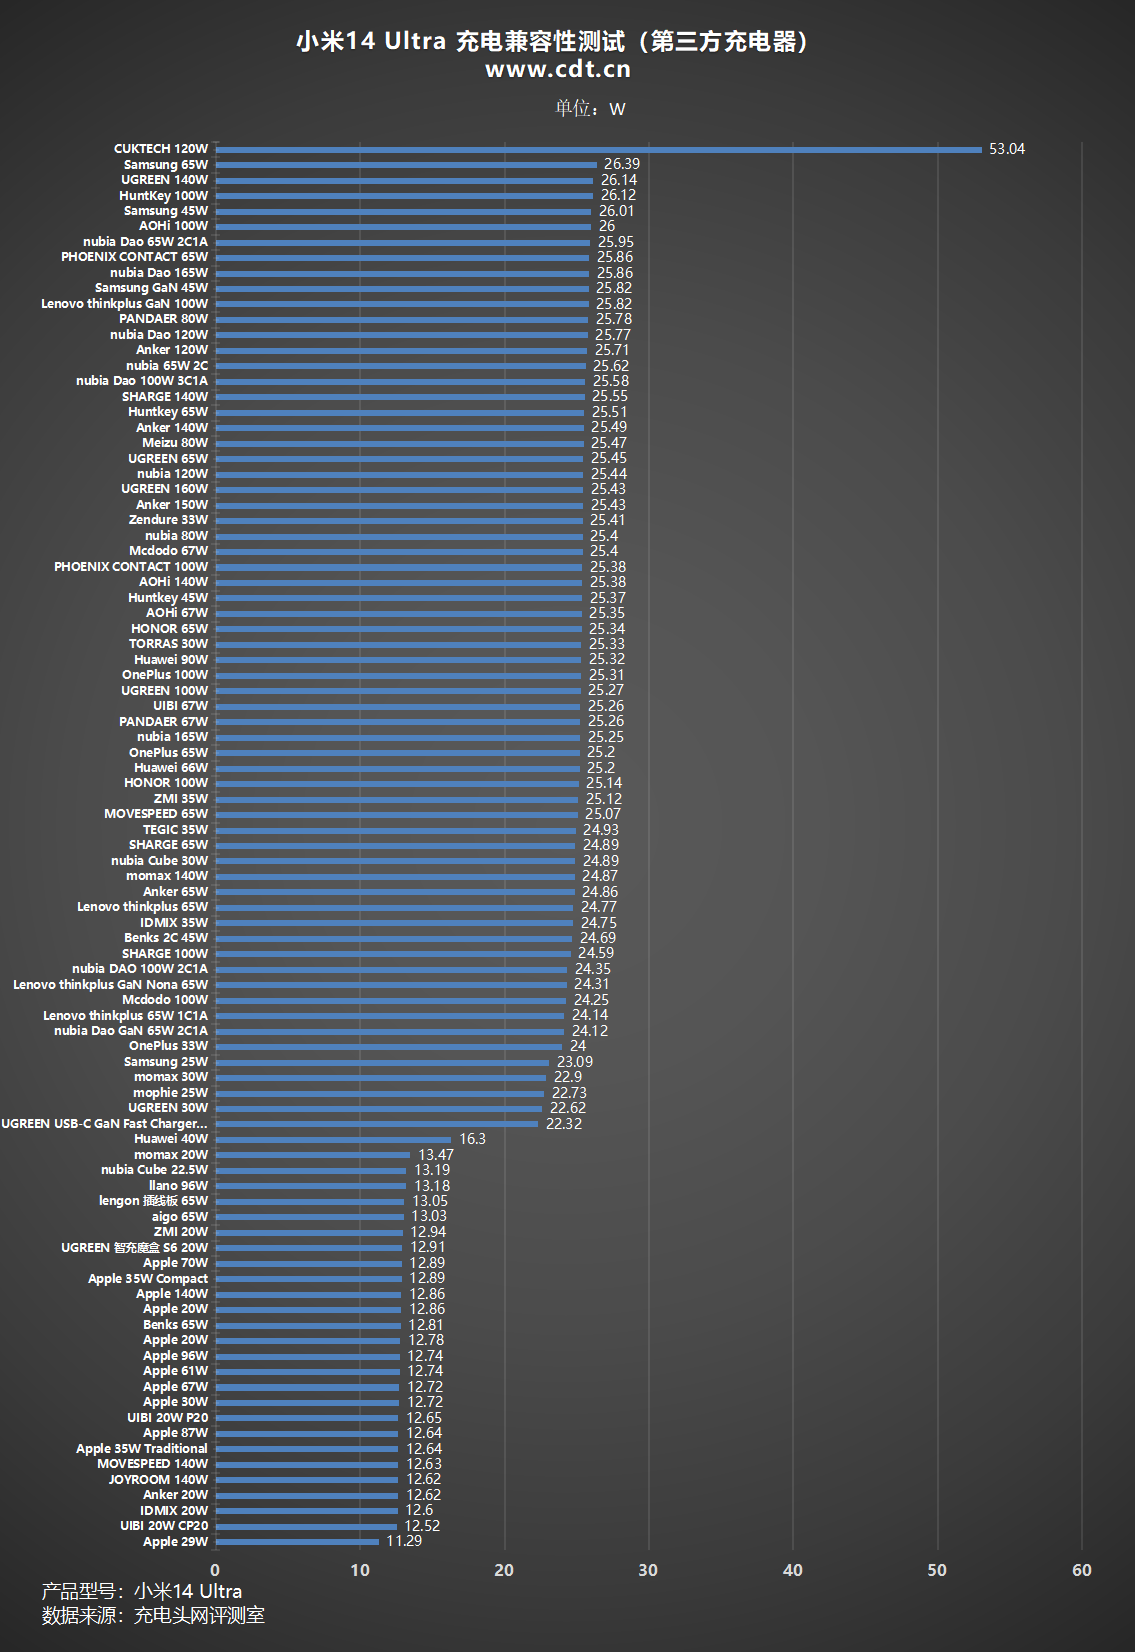Select the Samsung 65W label

click(166, 164)
